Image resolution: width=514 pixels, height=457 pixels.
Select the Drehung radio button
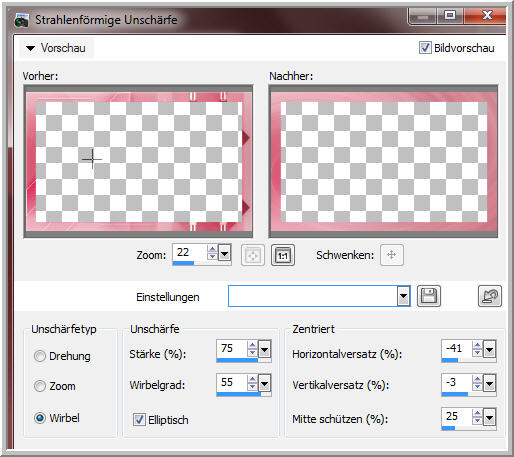(40, 356)
